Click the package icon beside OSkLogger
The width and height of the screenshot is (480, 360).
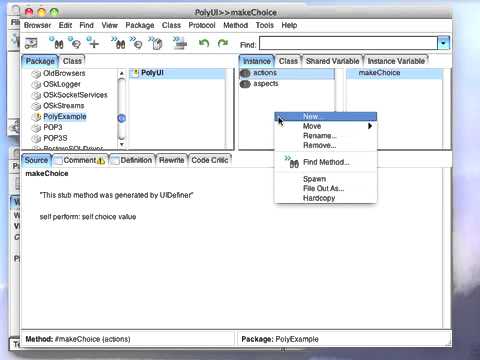point(36,85)
